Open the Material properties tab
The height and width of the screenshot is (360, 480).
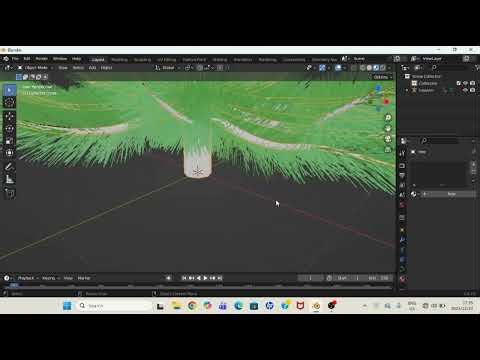coord(402,278)
